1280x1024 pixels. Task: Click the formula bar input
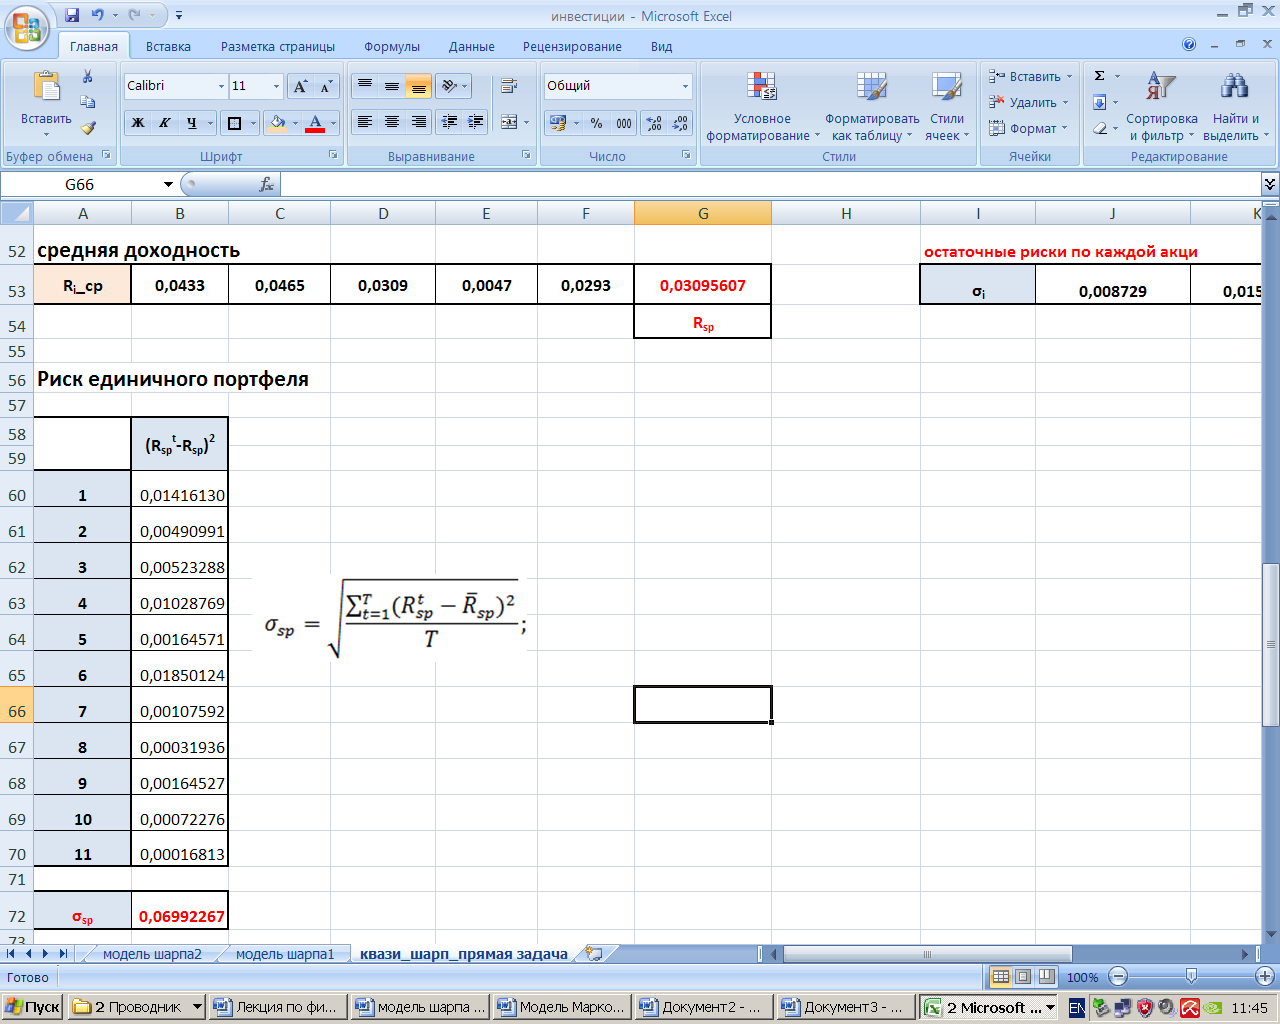(x=770, y=184)
